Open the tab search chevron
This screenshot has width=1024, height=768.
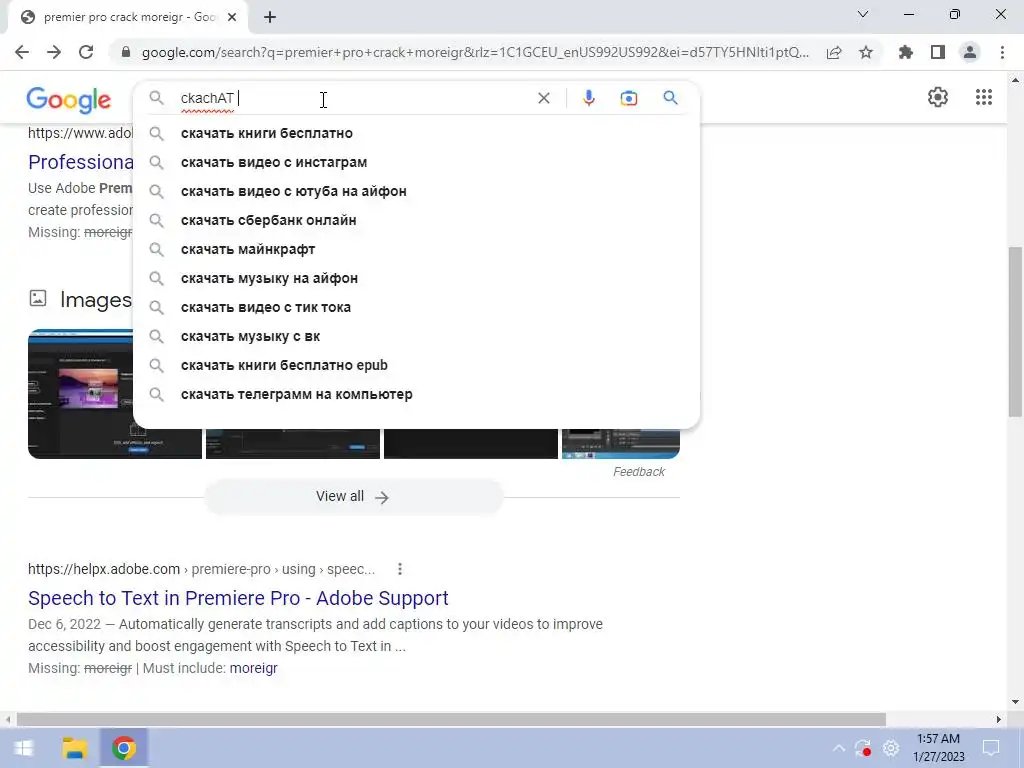pyautogui.click(x=863, y=14)
